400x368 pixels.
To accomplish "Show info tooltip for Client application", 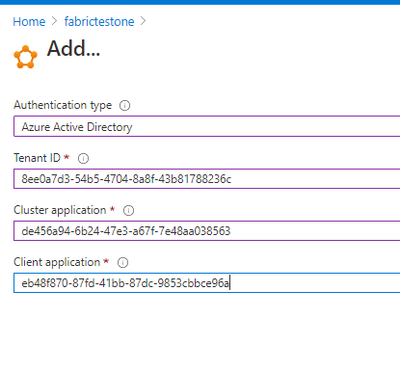I will (123, 263).
